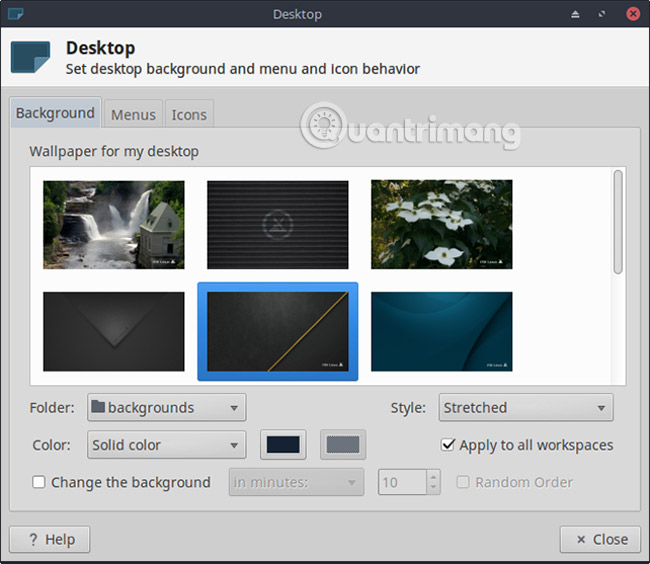The height and width of the screenshot is (564, 650).
Task: Click the maximize icon in title bar
Action: (x=602, y=15)
